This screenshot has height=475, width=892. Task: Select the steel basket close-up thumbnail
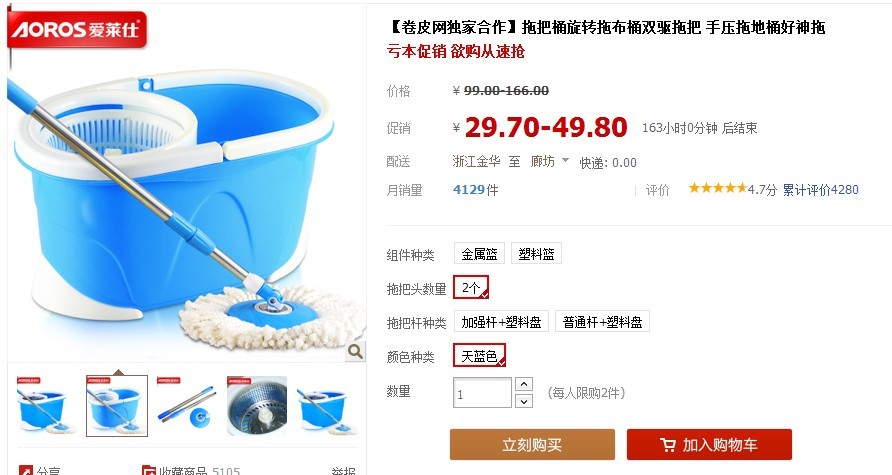257,406
